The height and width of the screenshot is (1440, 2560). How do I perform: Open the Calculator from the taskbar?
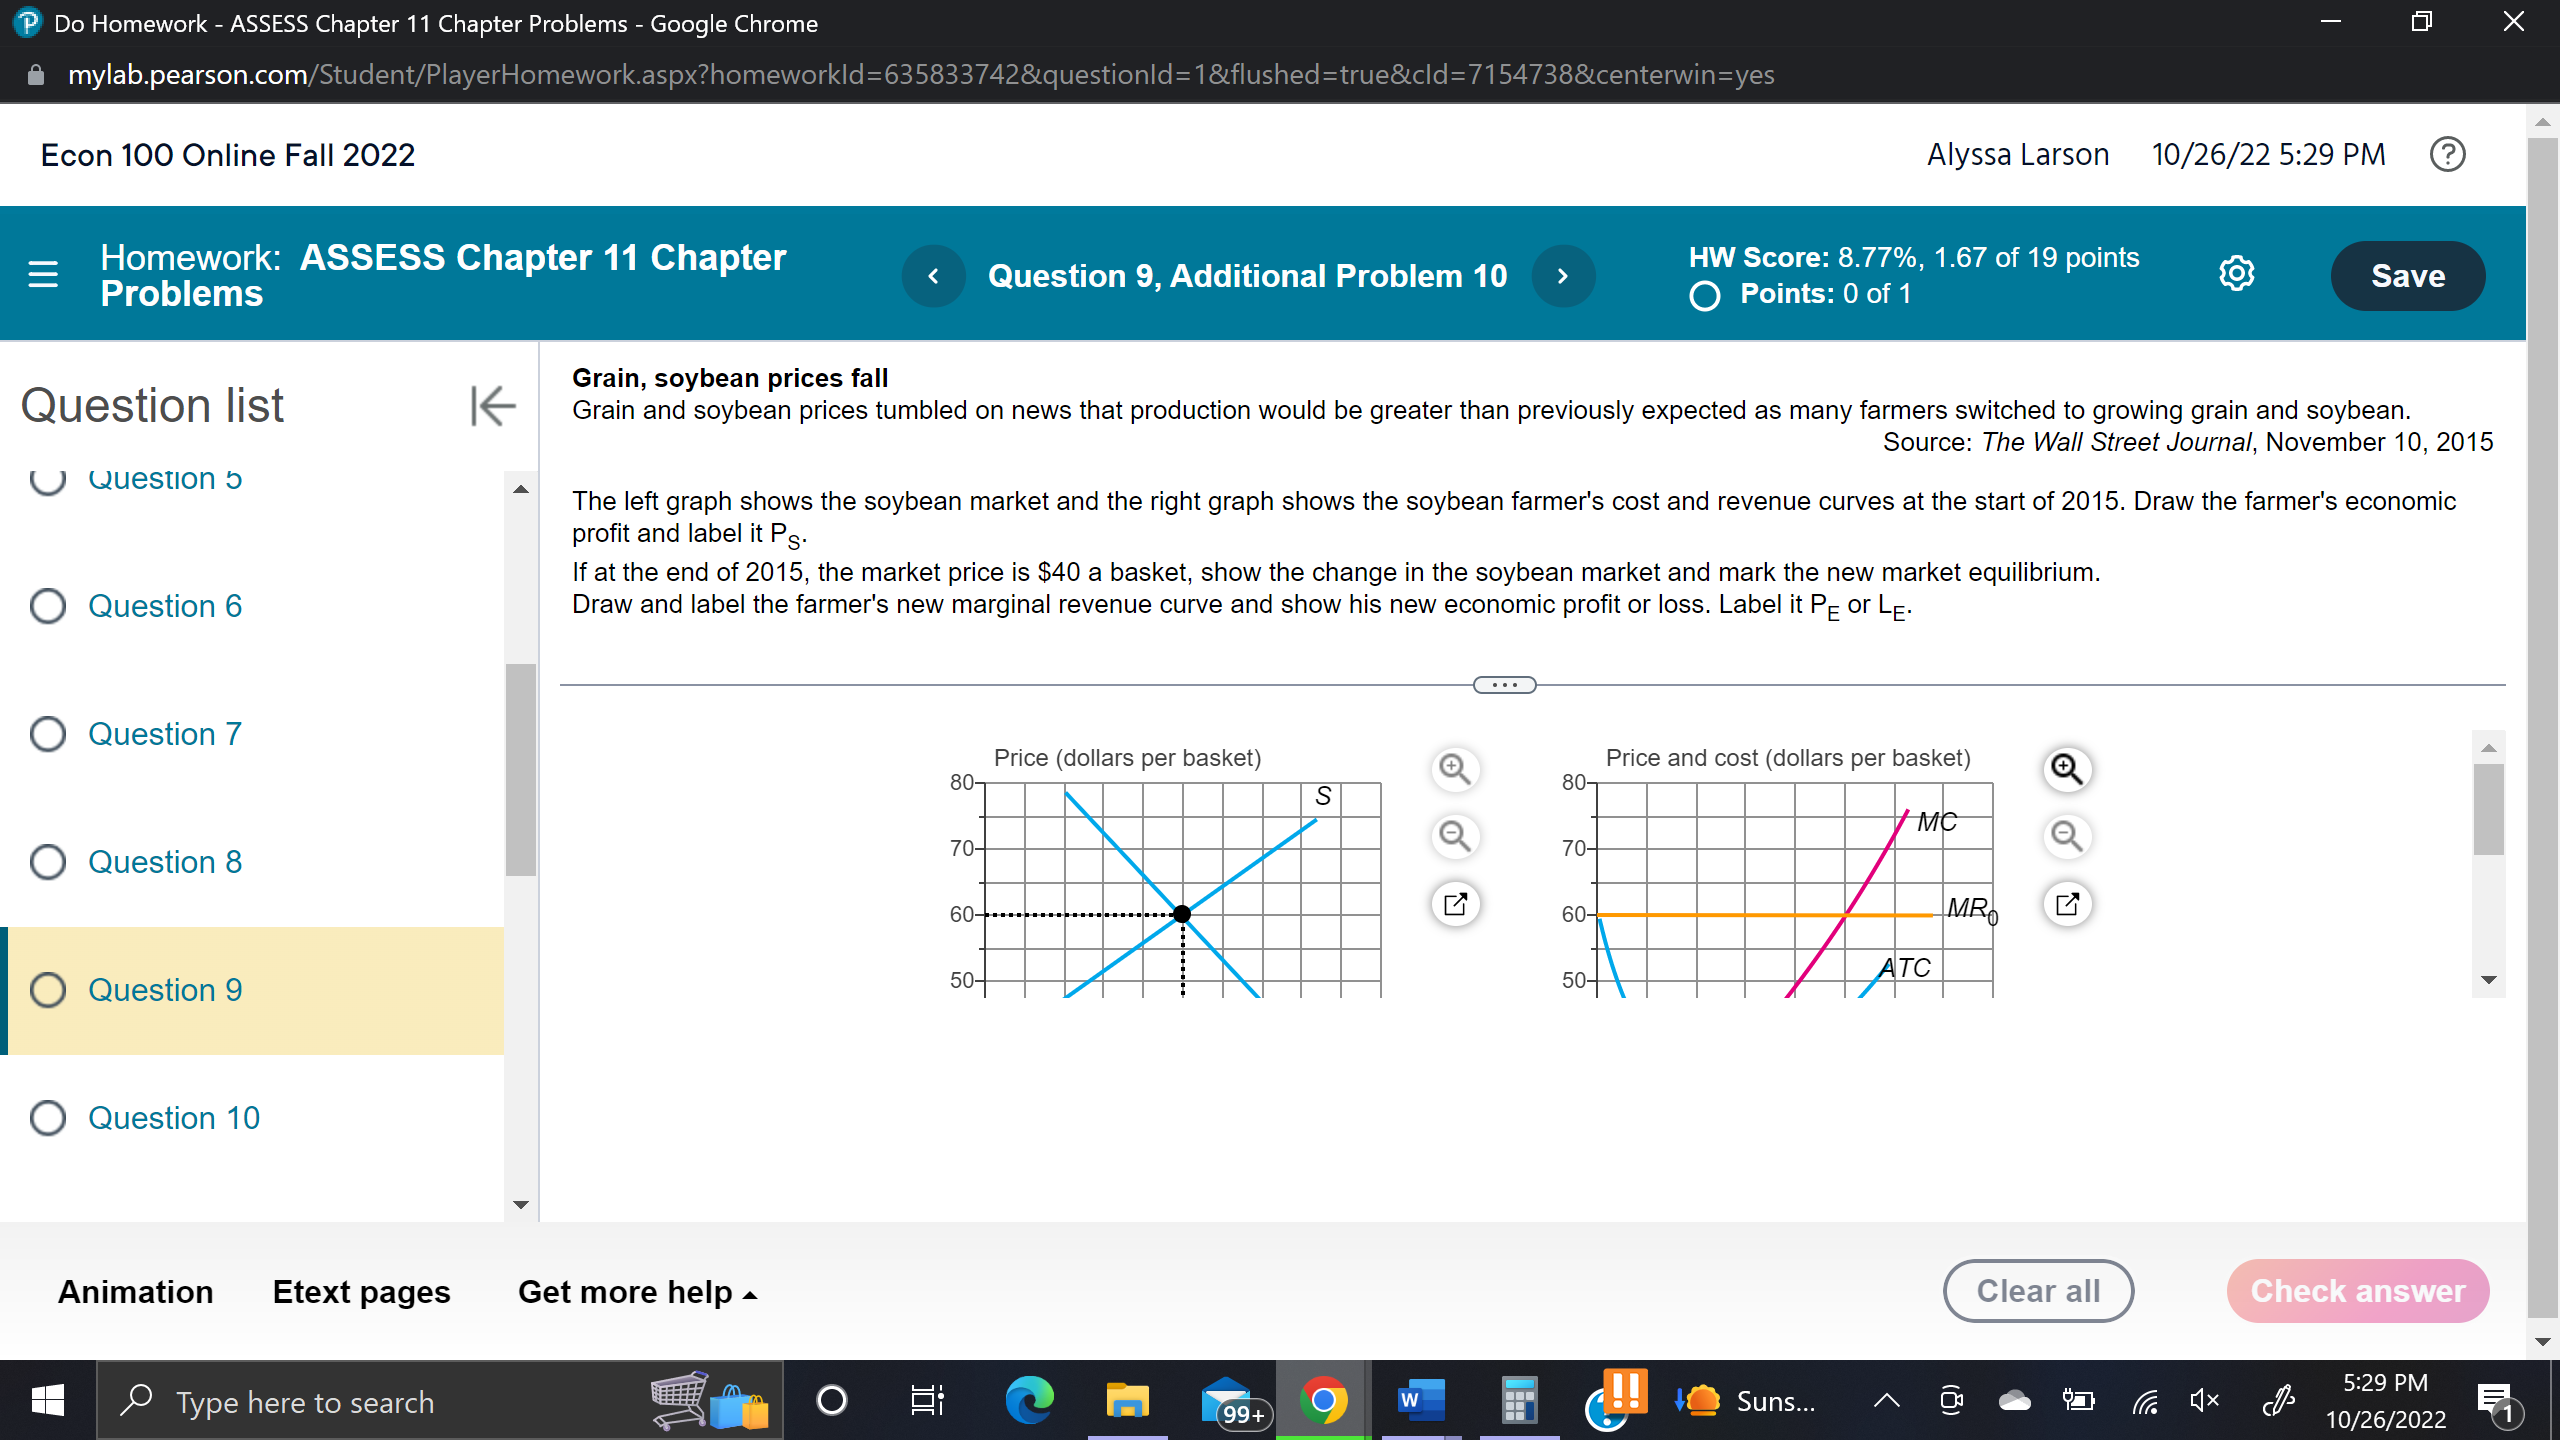point(1518,1400)
